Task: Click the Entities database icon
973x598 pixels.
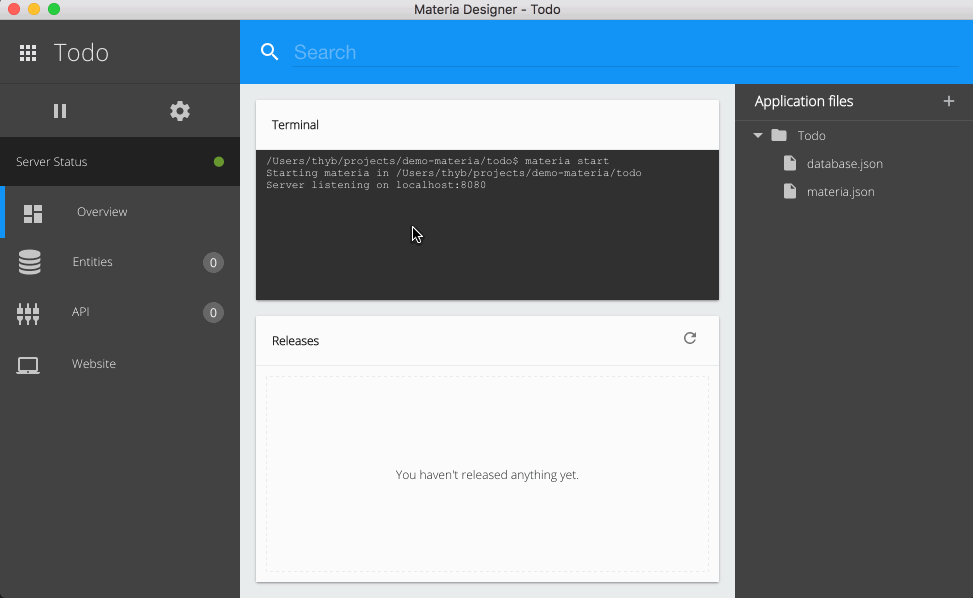Action: point(29,262)
